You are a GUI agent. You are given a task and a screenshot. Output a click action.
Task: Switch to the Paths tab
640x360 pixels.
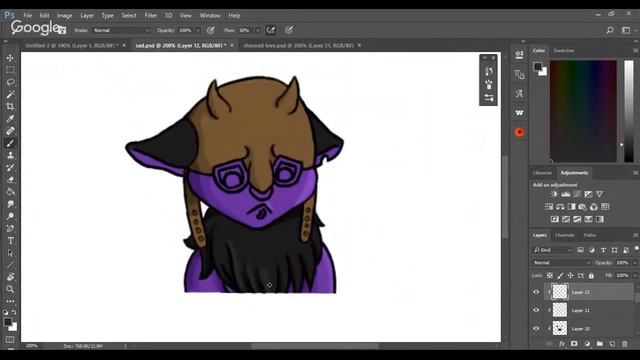pyautogui.click(x=590, y=235)
